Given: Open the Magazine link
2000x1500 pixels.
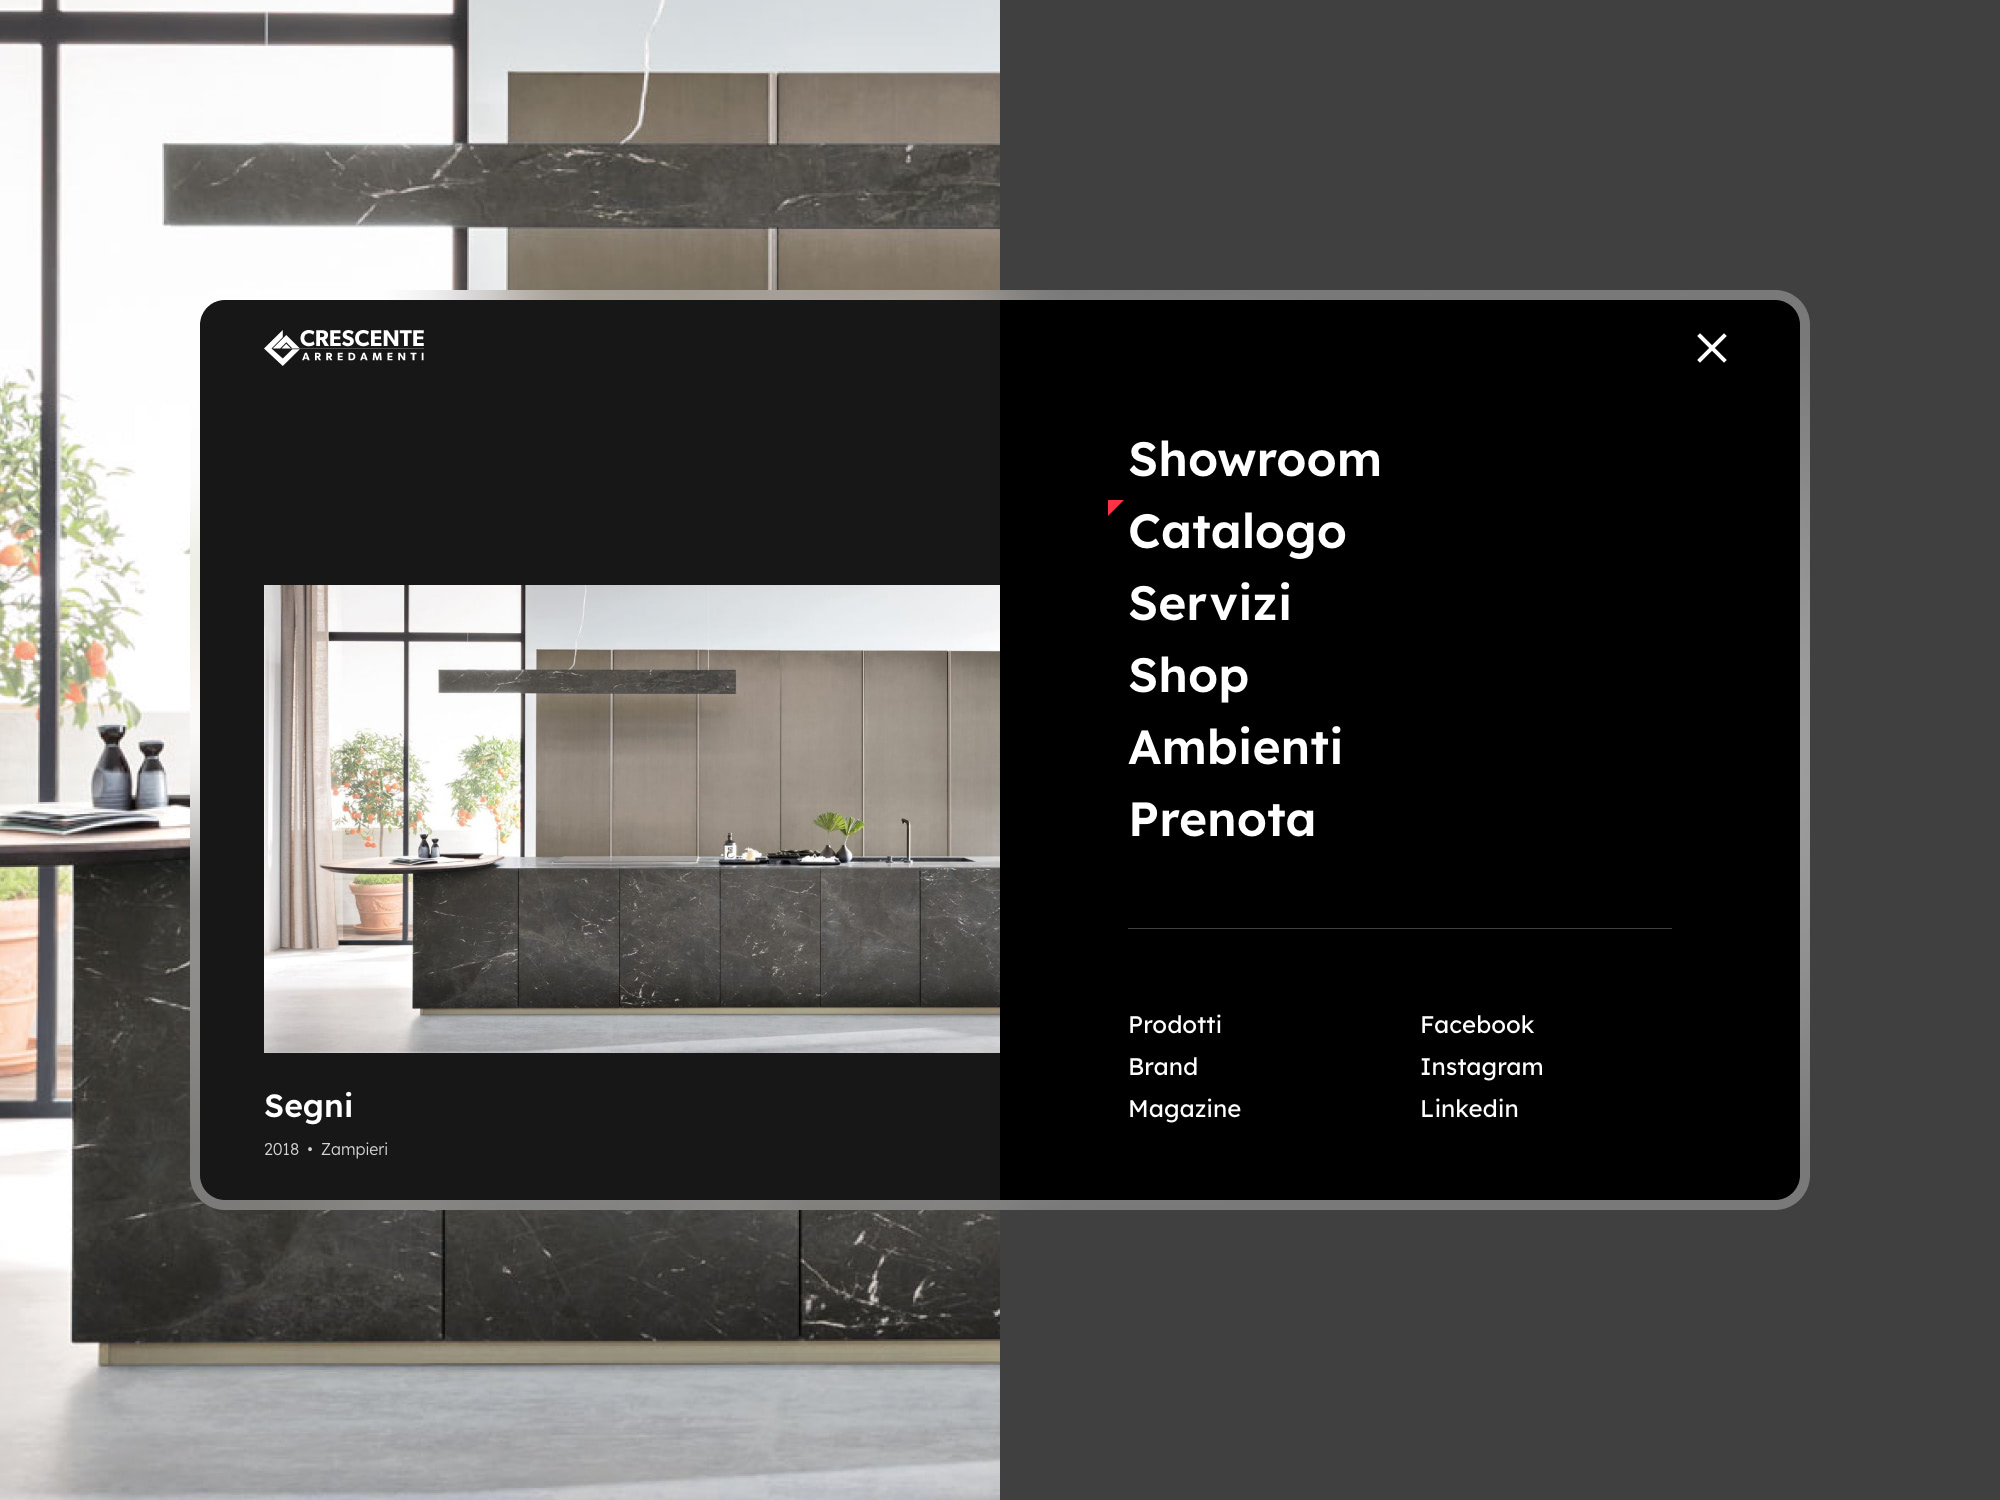Looking at the screenshot, I should point(1184,1109).
